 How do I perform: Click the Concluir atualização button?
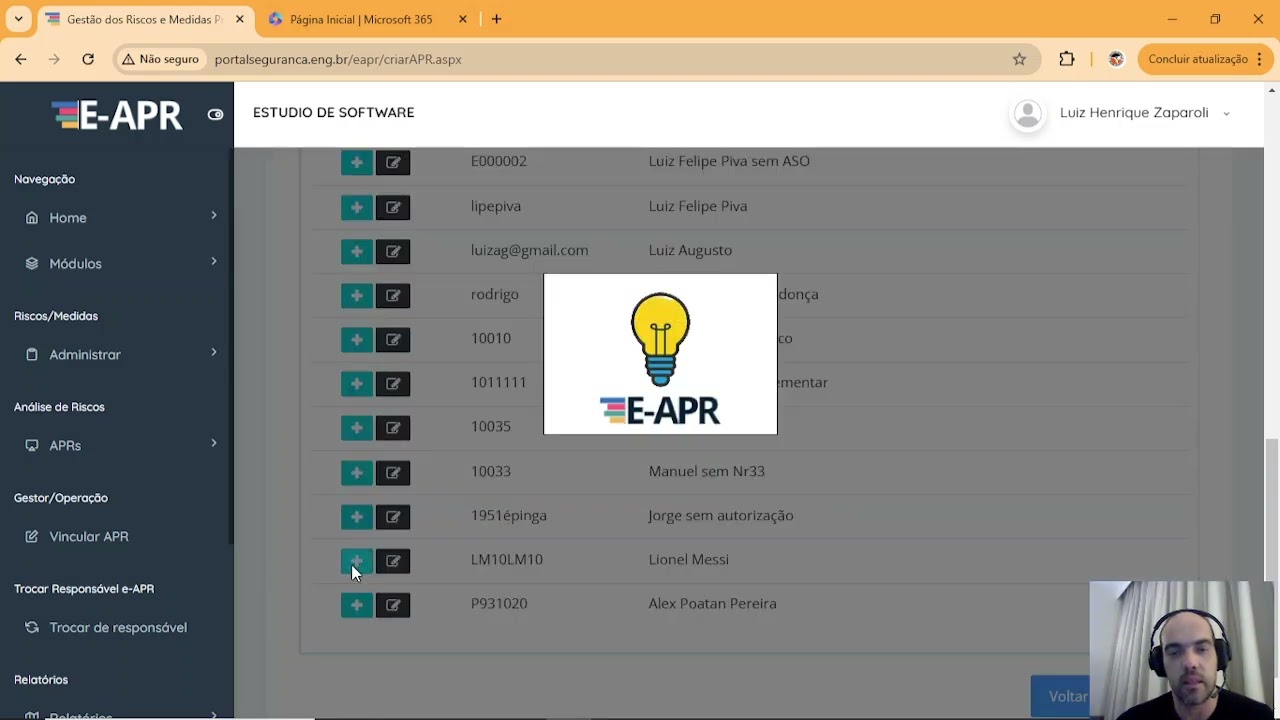pos(1205,59)
